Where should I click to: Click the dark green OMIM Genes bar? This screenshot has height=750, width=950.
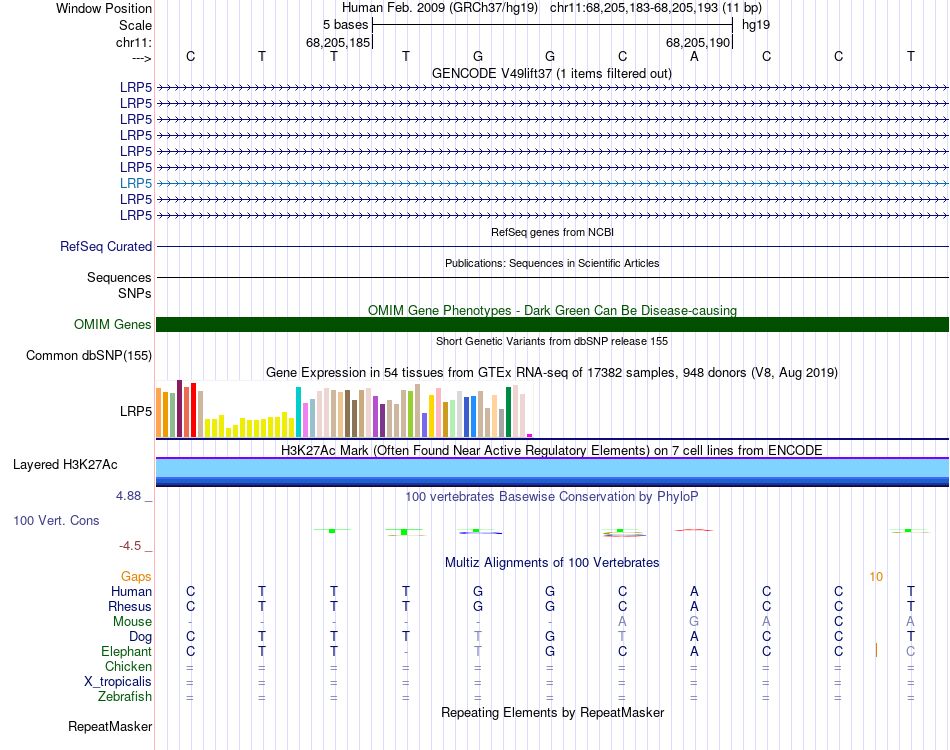(552, 324)
